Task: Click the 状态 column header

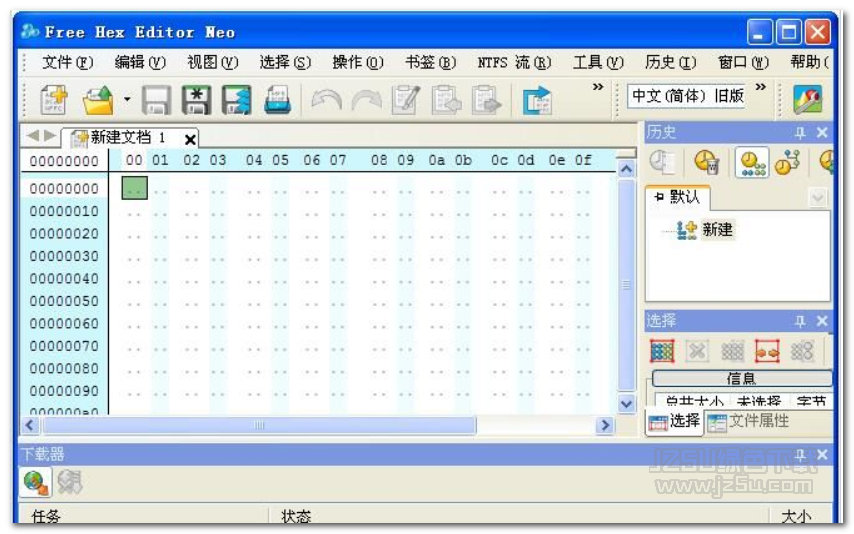Action: click(518, 516)
